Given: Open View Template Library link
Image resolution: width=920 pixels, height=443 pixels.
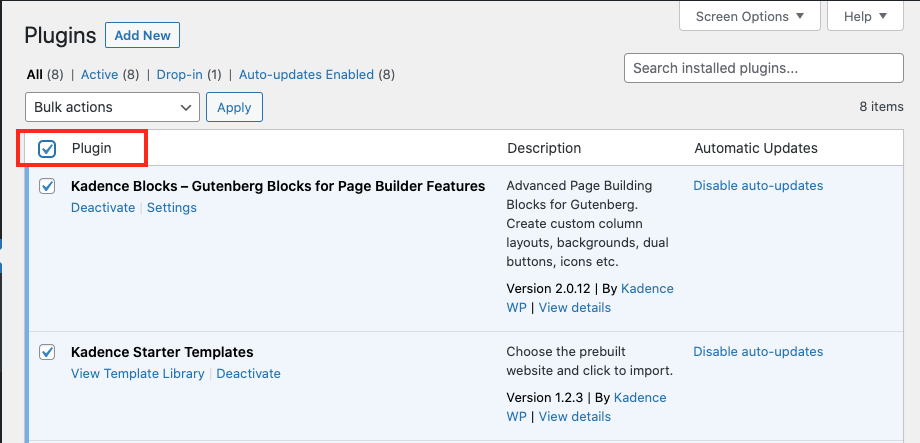Looking at the screenshot, I should 137,374.
